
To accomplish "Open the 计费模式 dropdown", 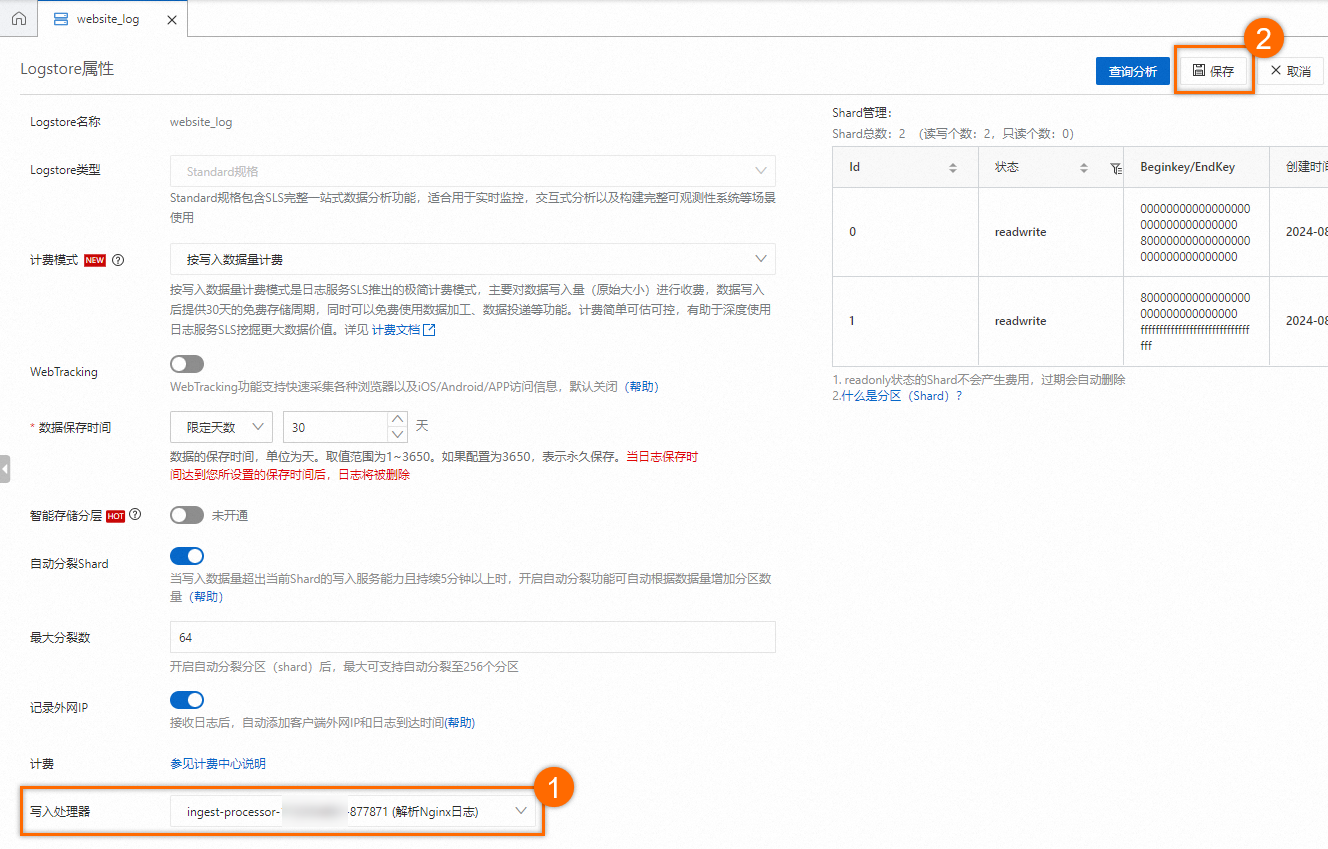I will click(473, 259).
